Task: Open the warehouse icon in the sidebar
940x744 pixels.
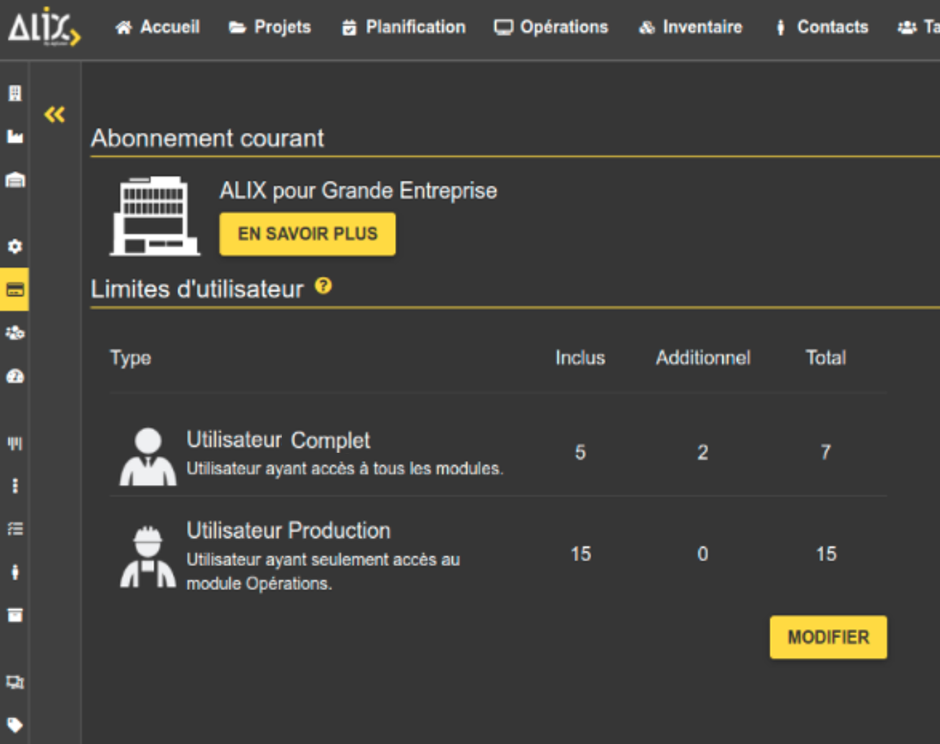Action: [x=15, y=179]
